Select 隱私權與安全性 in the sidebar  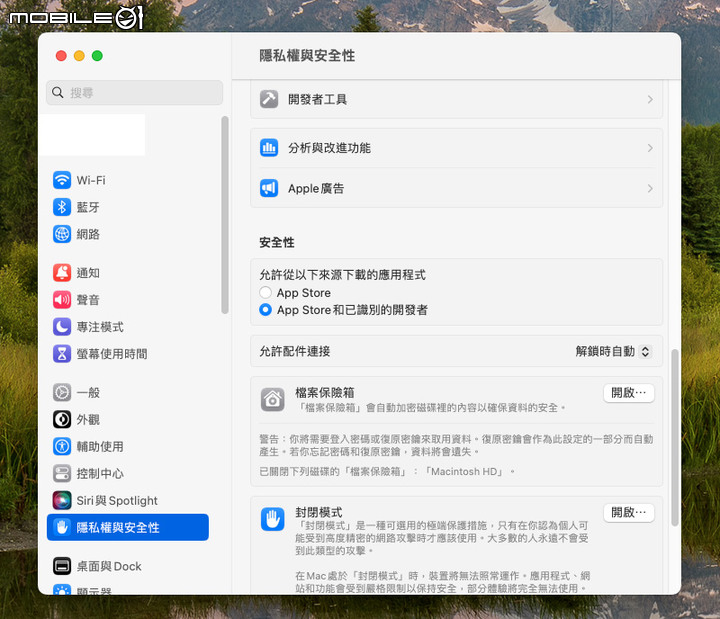click(x=128, y=527)
